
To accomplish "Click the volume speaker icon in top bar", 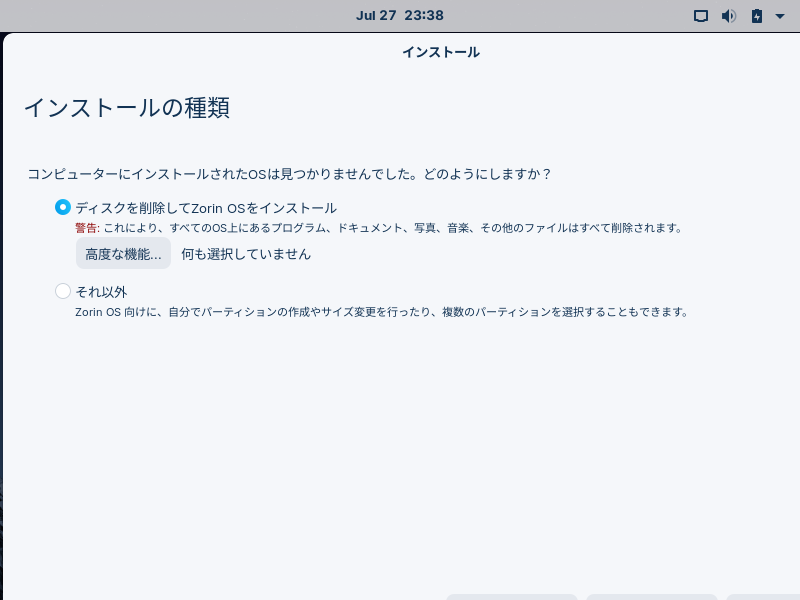I will [x=729, y=16].
